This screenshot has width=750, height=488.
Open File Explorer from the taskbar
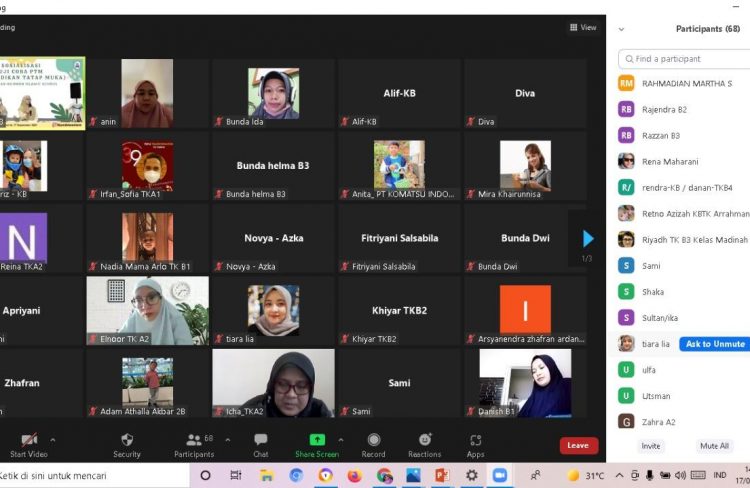[267, 475]
